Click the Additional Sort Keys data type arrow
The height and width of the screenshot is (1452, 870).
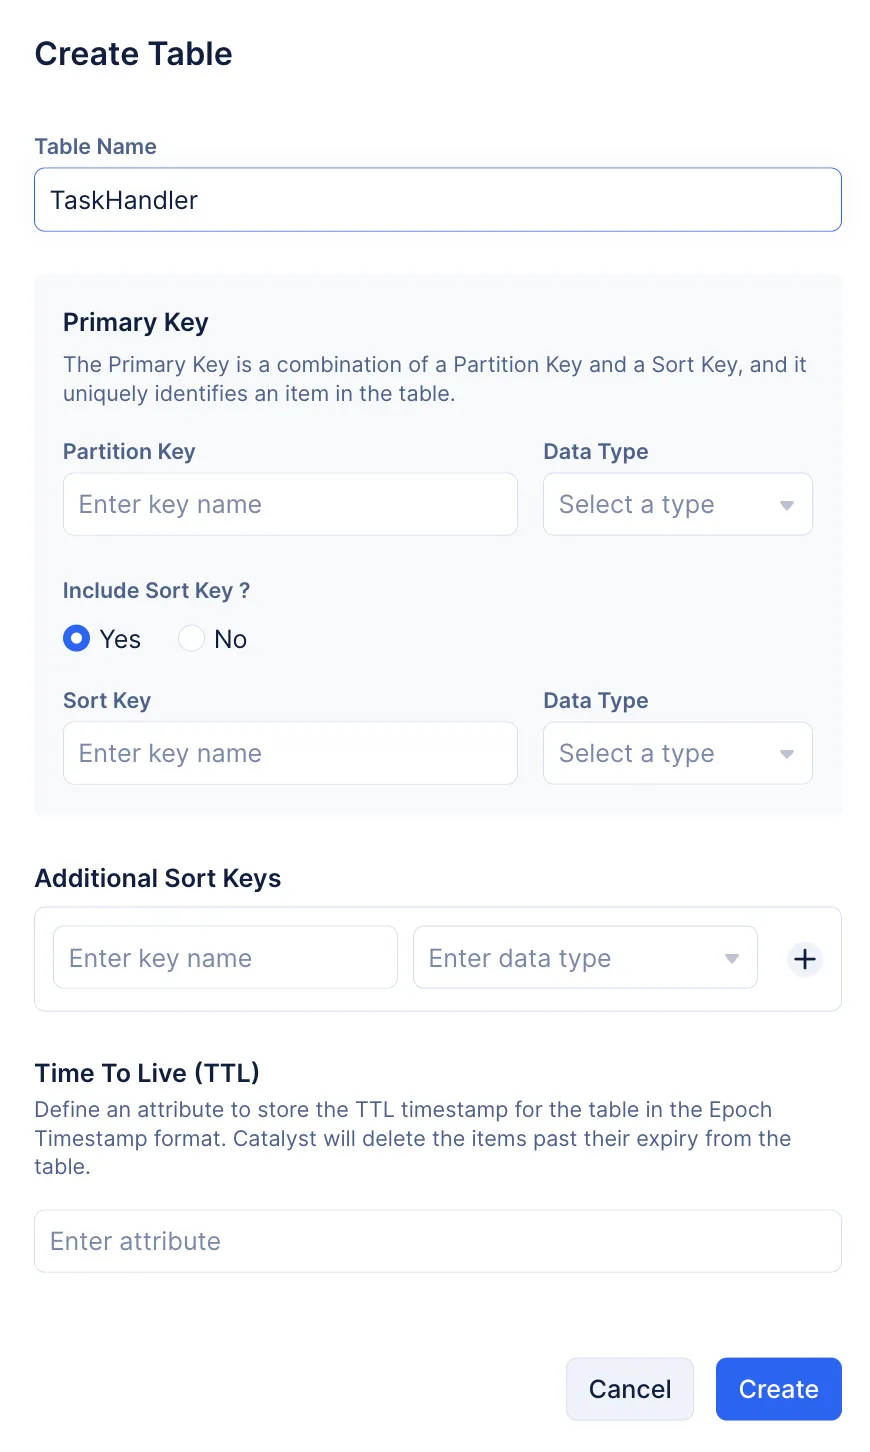click(x=732, y=959)
